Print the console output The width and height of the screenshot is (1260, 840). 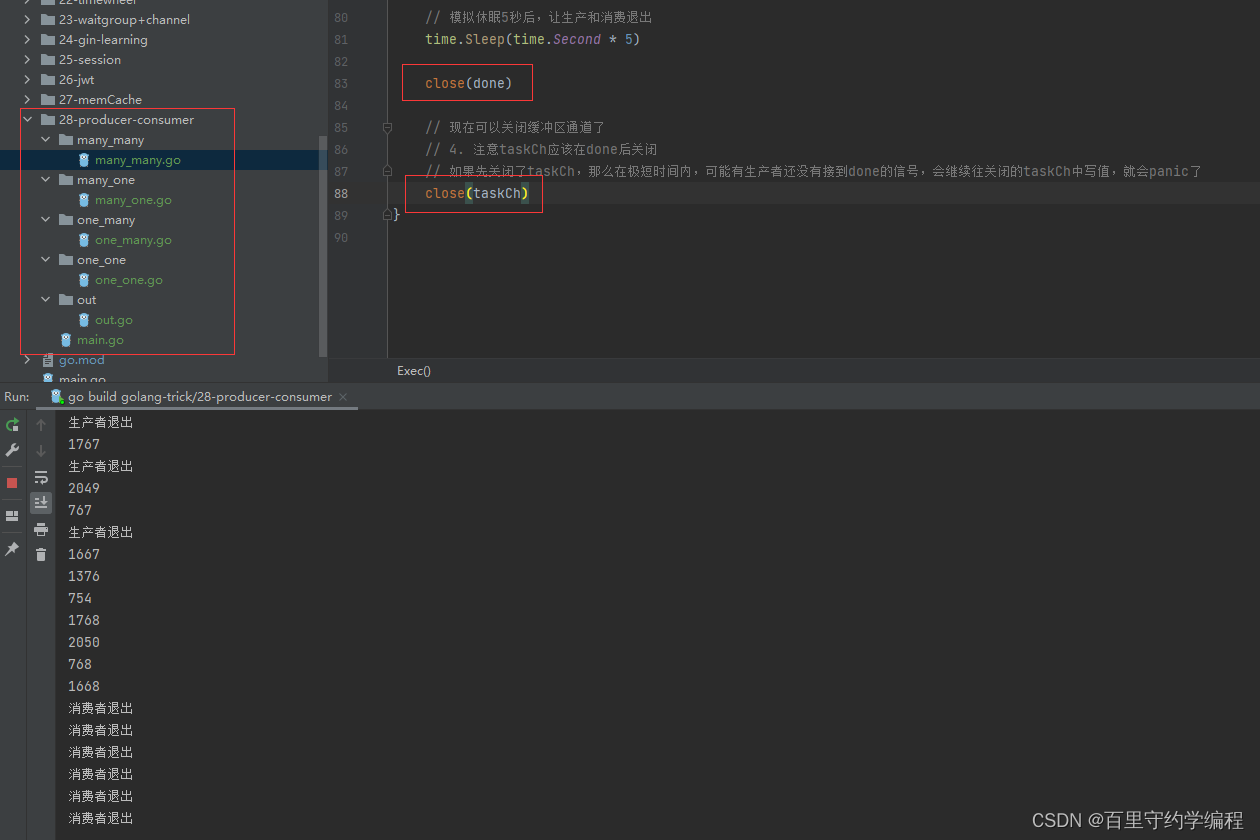coord(41,529)
